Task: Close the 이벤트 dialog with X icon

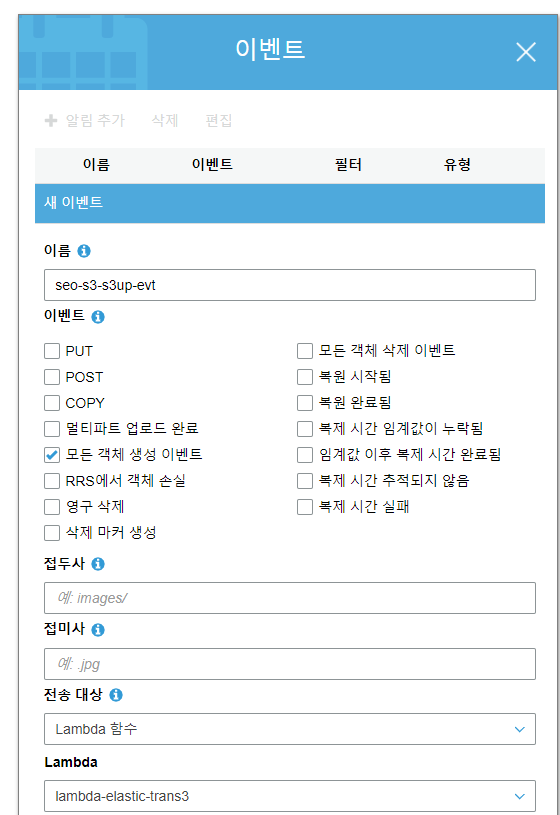Action: point(526,52)
